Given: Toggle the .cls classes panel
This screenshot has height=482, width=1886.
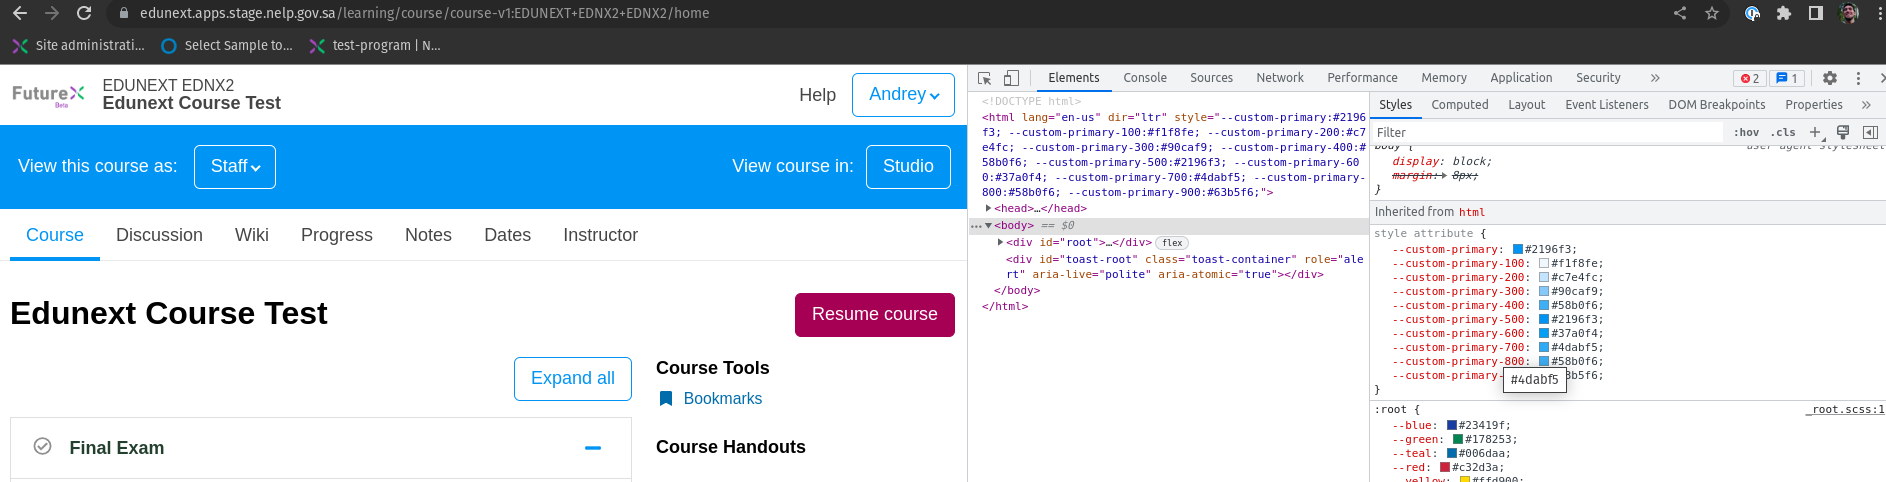Looking at the screenshot, I should (x=1783, y=132).
